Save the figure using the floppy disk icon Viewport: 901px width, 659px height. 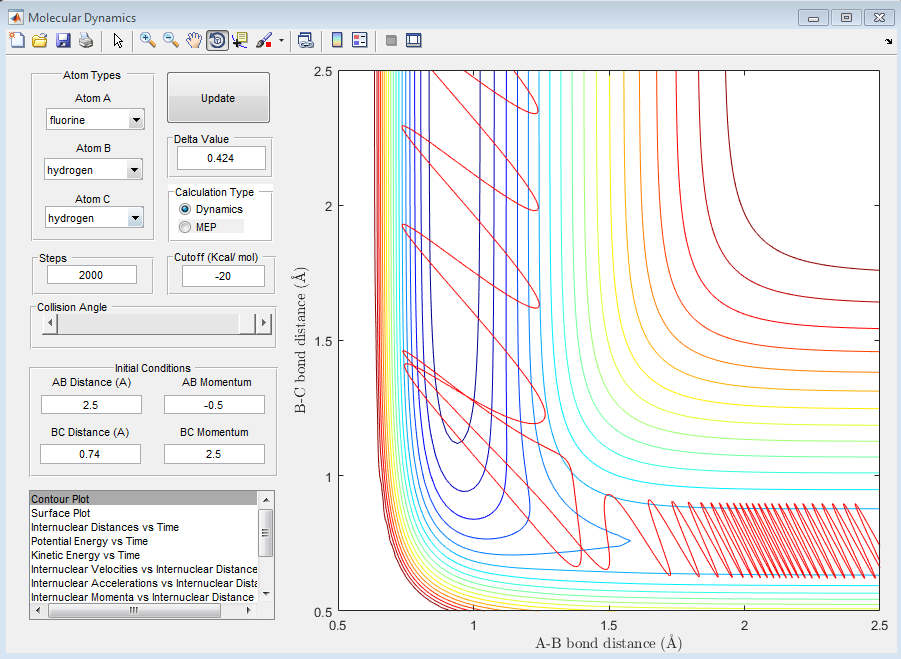point(63,40)
